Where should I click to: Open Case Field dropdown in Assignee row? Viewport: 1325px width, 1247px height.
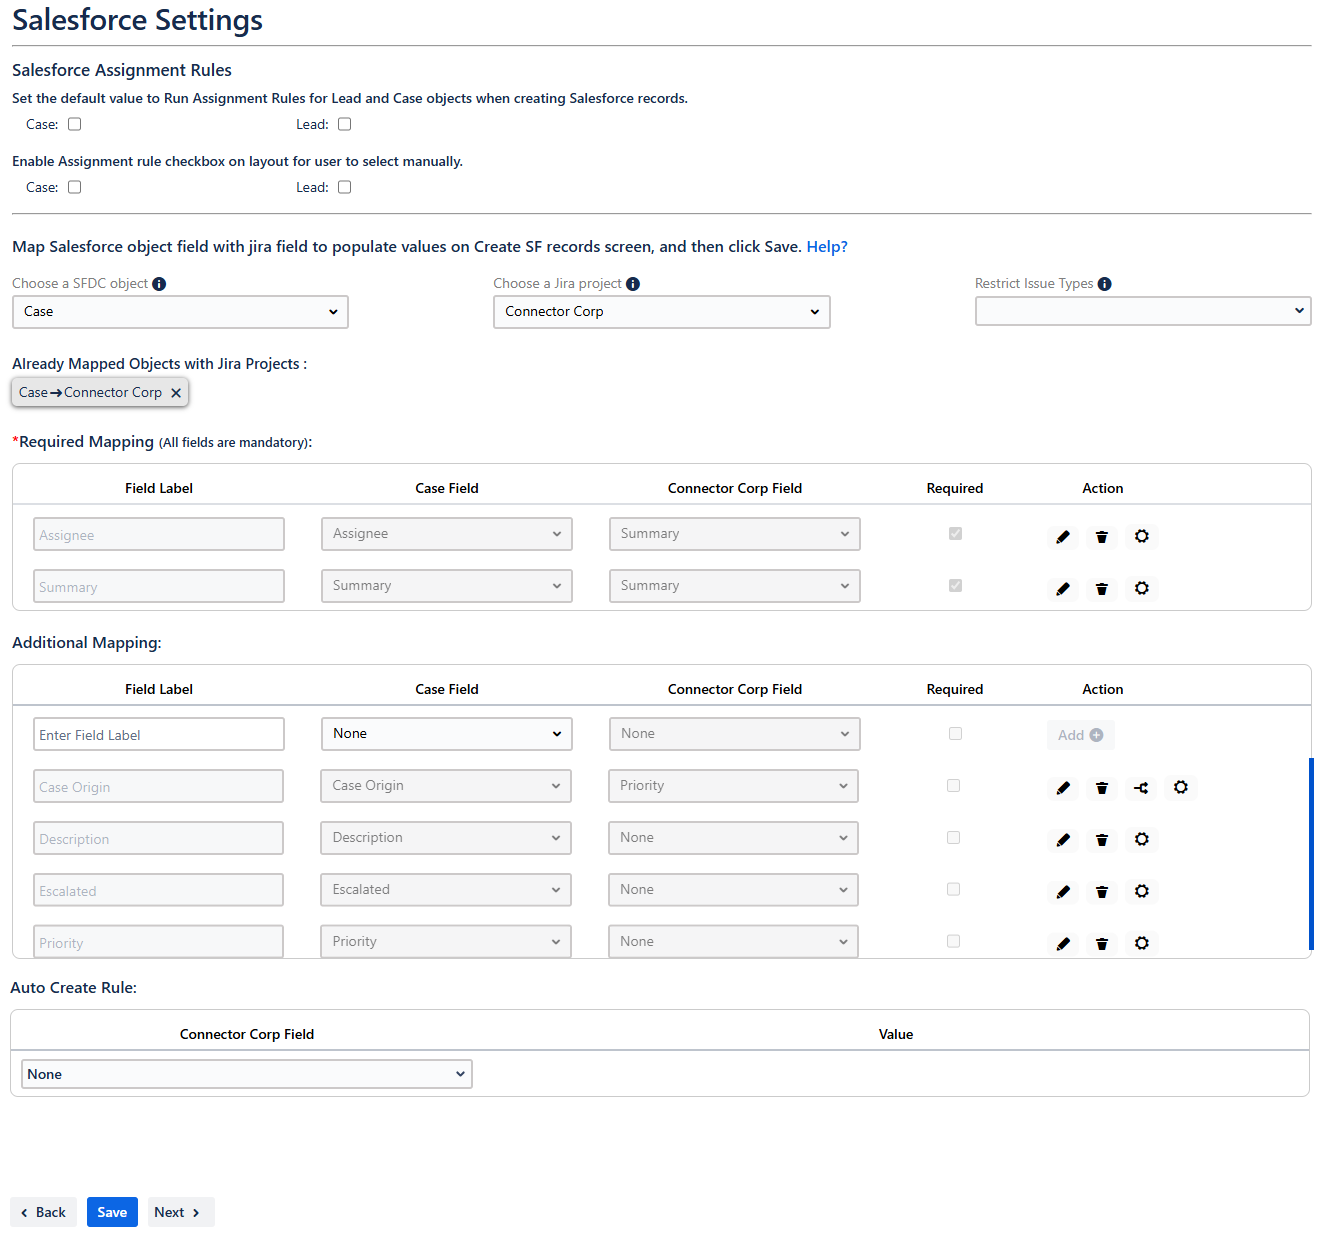point(447,534)
